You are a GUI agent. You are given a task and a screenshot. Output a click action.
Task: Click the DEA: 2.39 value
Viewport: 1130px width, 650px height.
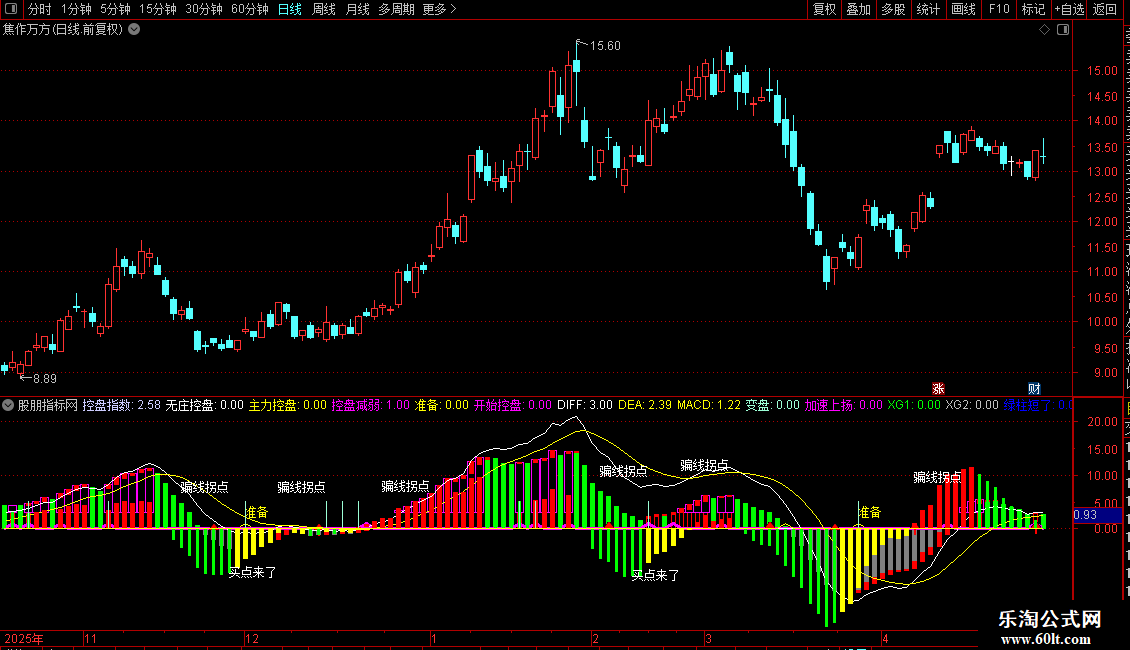click(644, 405)
